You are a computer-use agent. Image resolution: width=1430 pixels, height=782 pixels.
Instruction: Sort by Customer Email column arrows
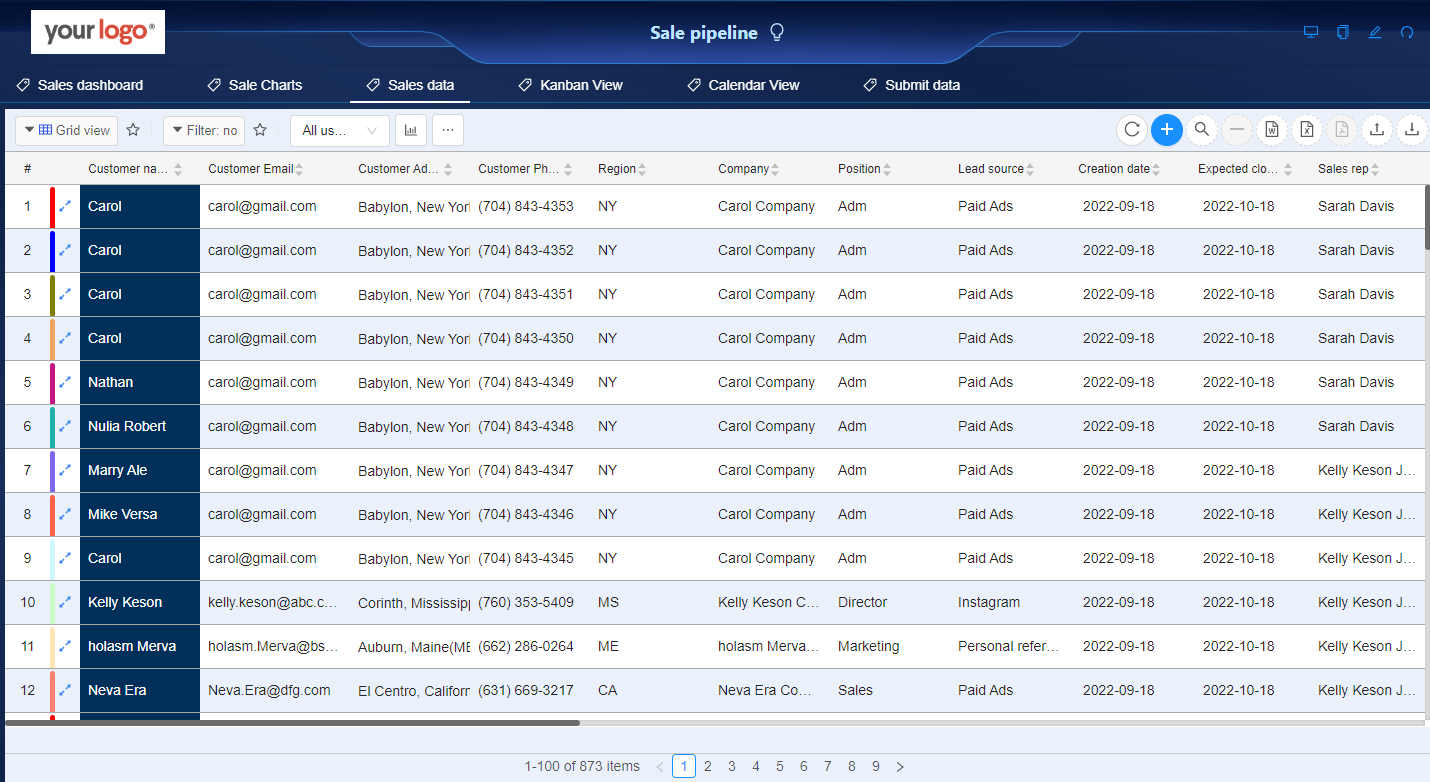click(299, 169)
